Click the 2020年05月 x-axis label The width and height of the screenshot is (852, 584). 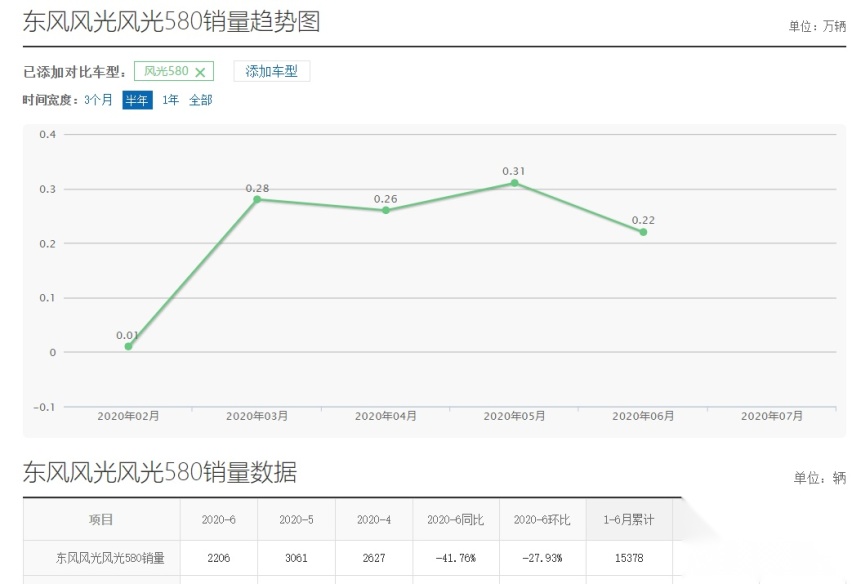pos(515,416)
